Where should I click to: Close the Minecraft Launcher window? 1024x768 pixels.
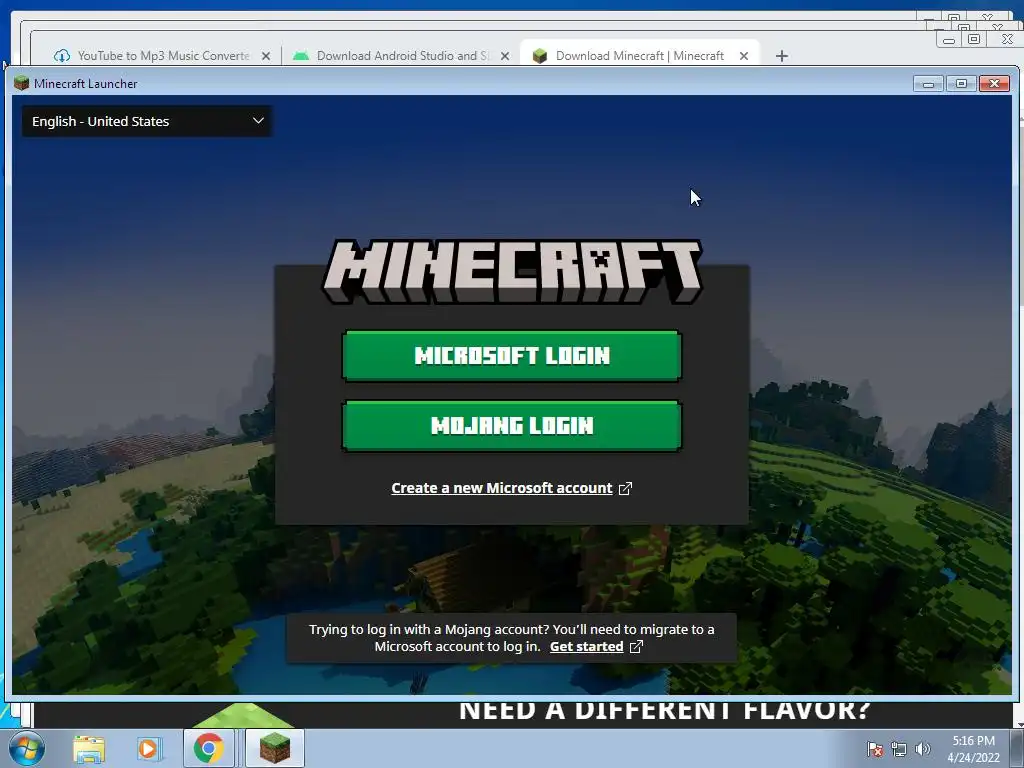click(x=995, y=84)
